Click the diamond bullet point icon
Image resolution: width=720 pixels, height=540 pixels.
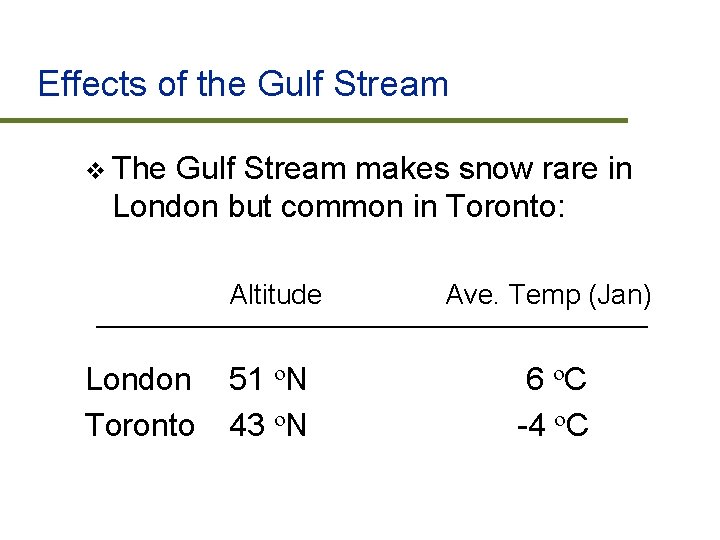click(95, 172)
